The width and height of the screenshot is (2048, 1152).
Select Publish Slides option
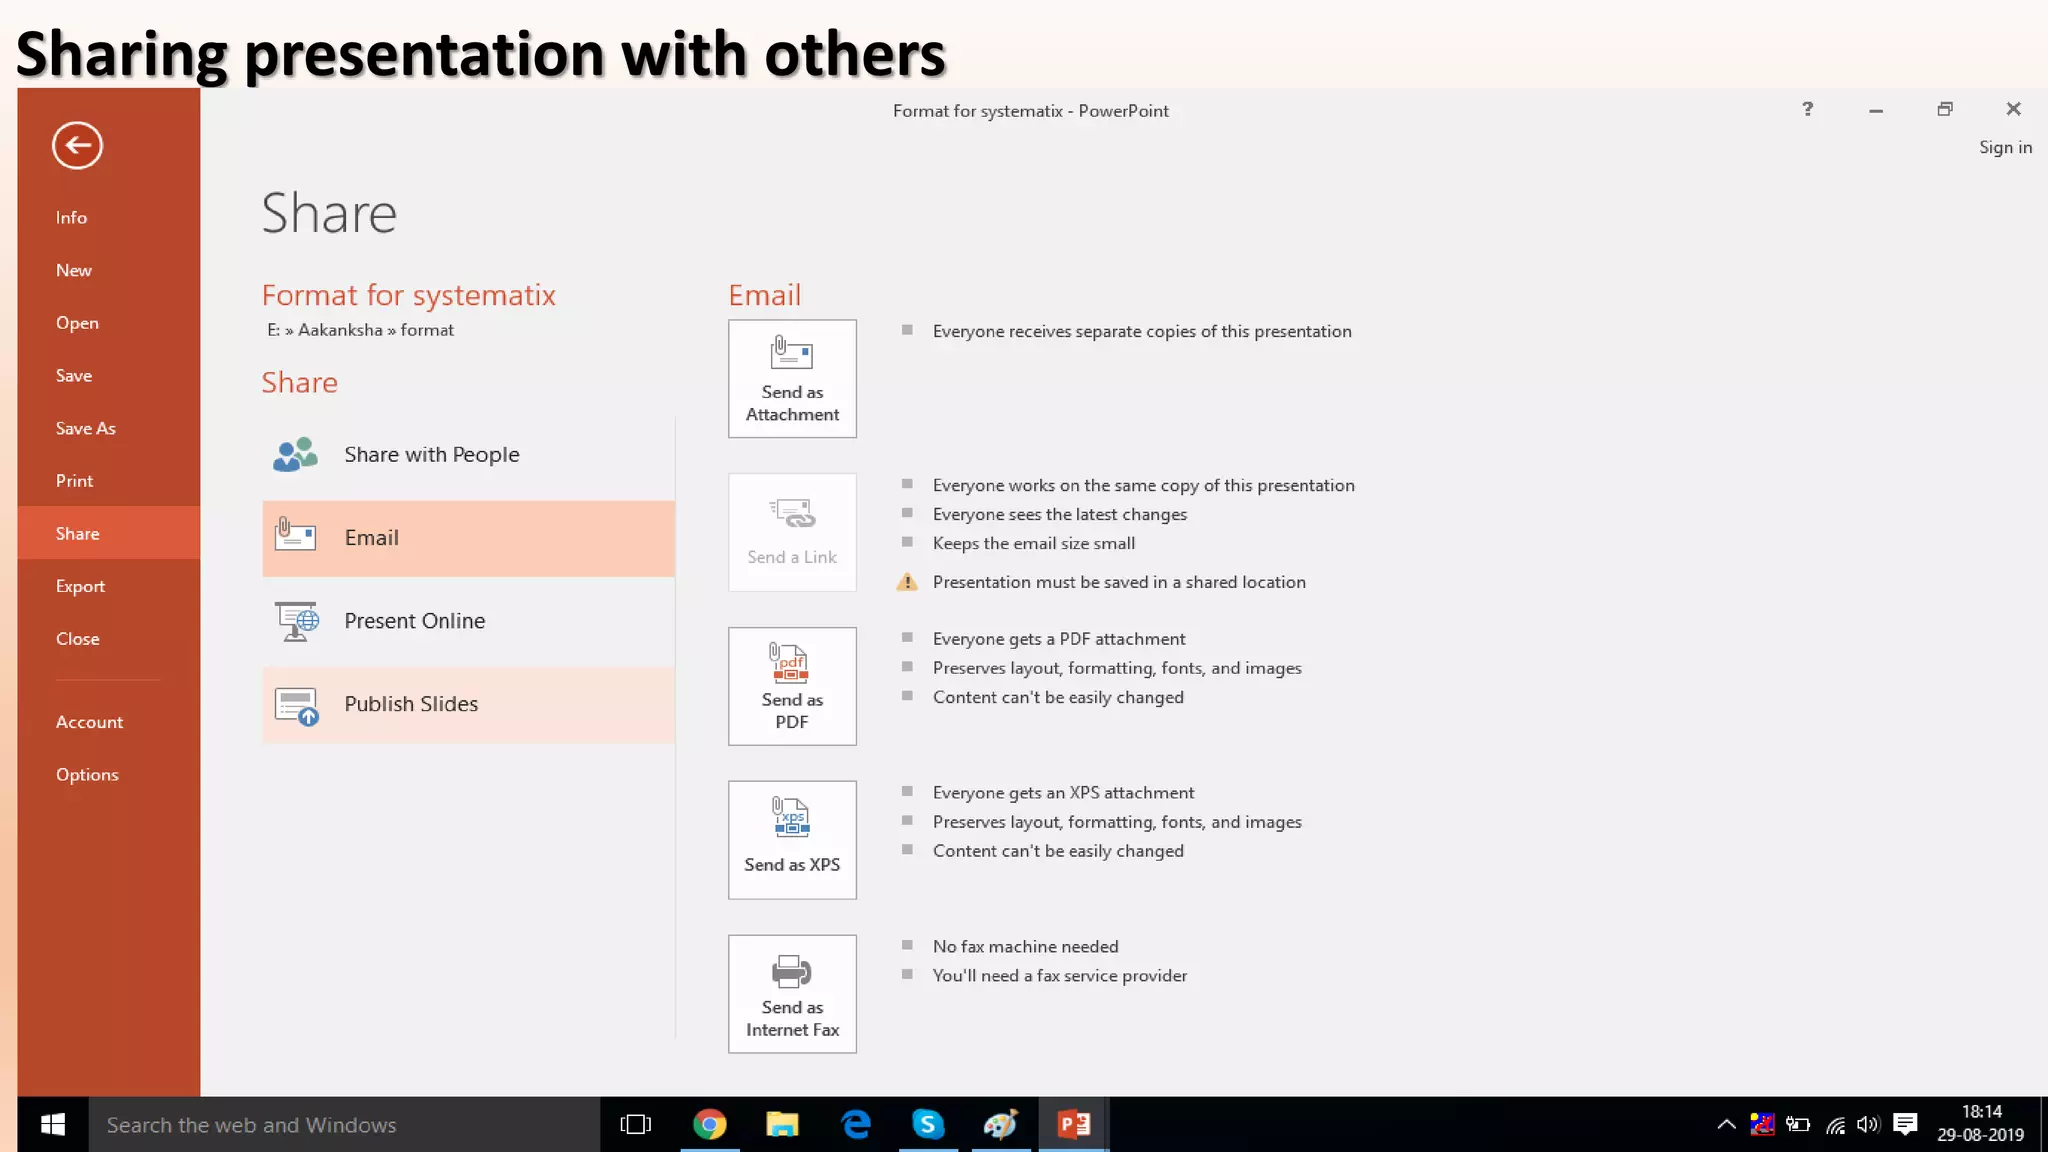[x=468, y=704]
